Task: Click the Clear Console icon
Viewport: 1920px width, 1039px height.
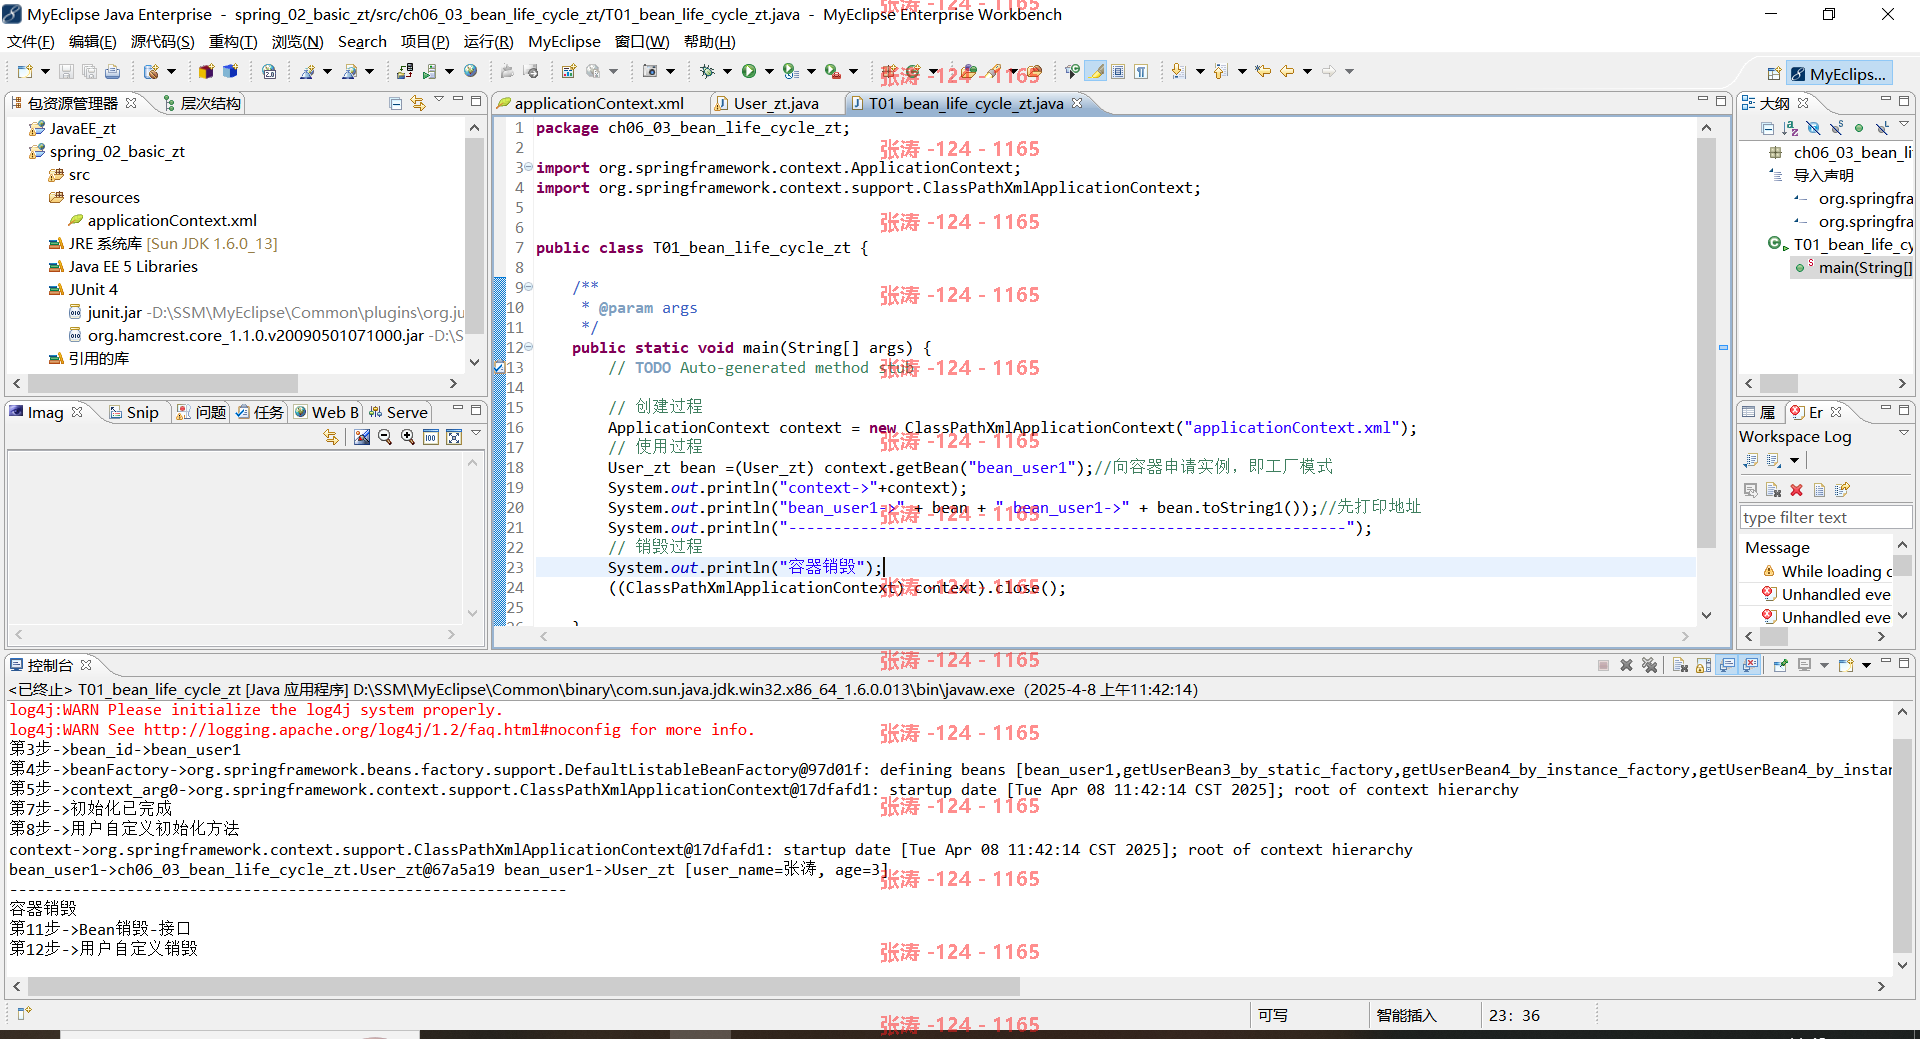Action: 1680,665
